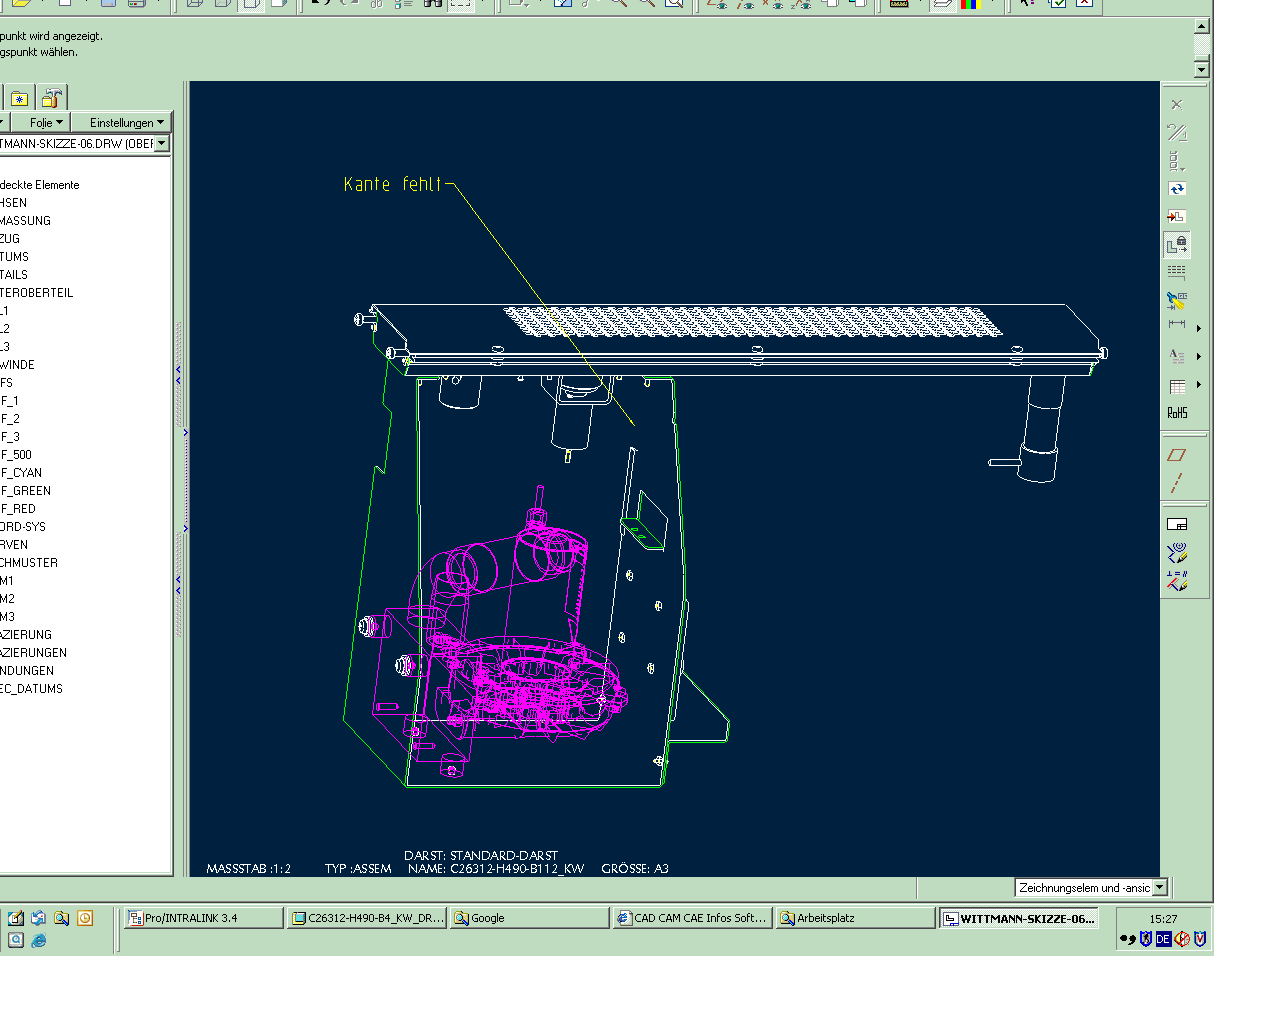
Task: Click the 'Kante fehlt' annotation note
Action: coord(392,184)
